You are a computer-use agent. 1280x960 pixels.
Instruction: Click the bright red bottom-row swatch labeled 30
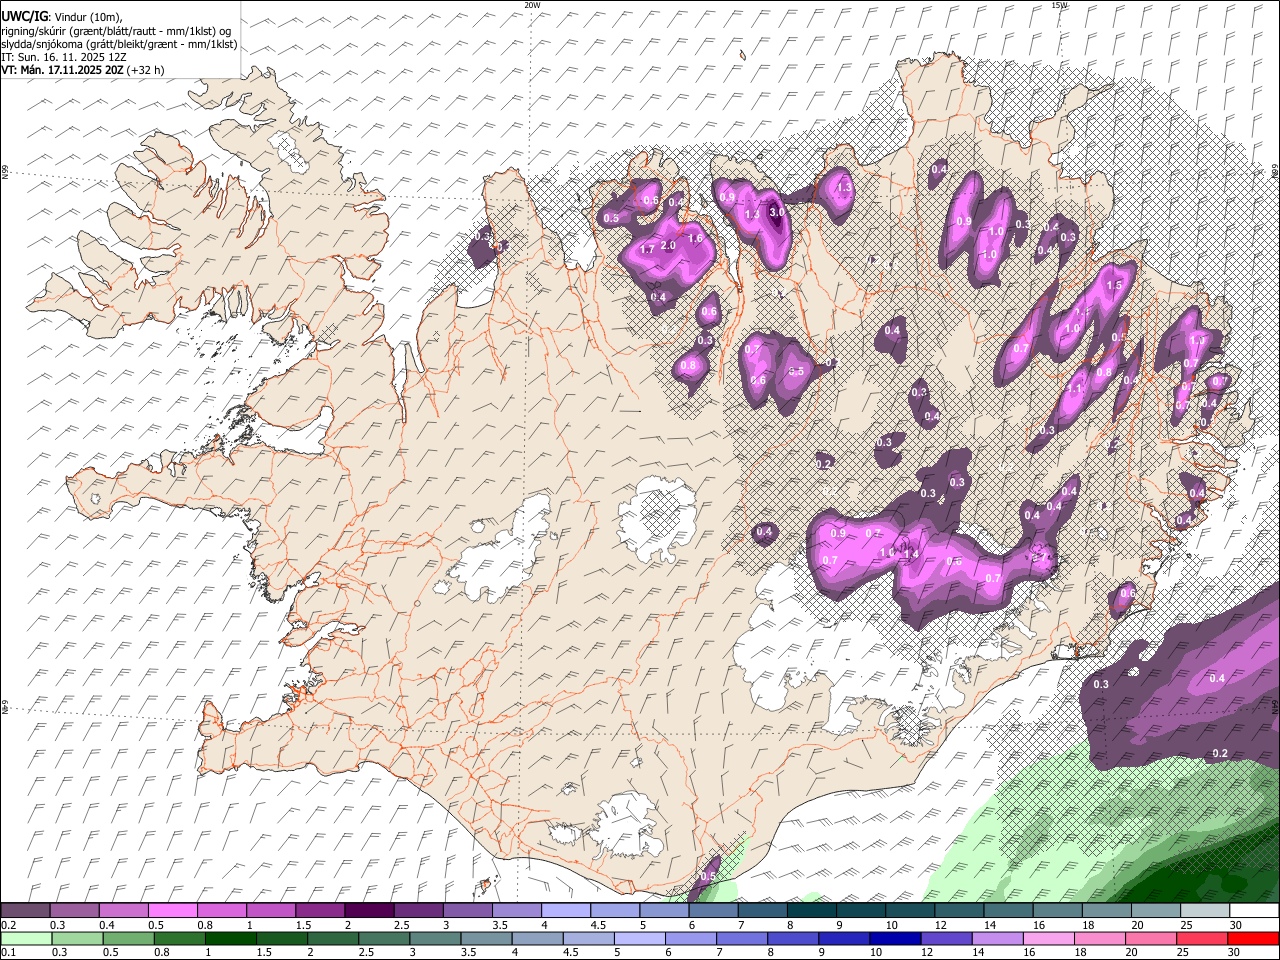[x=1252, y=939]
